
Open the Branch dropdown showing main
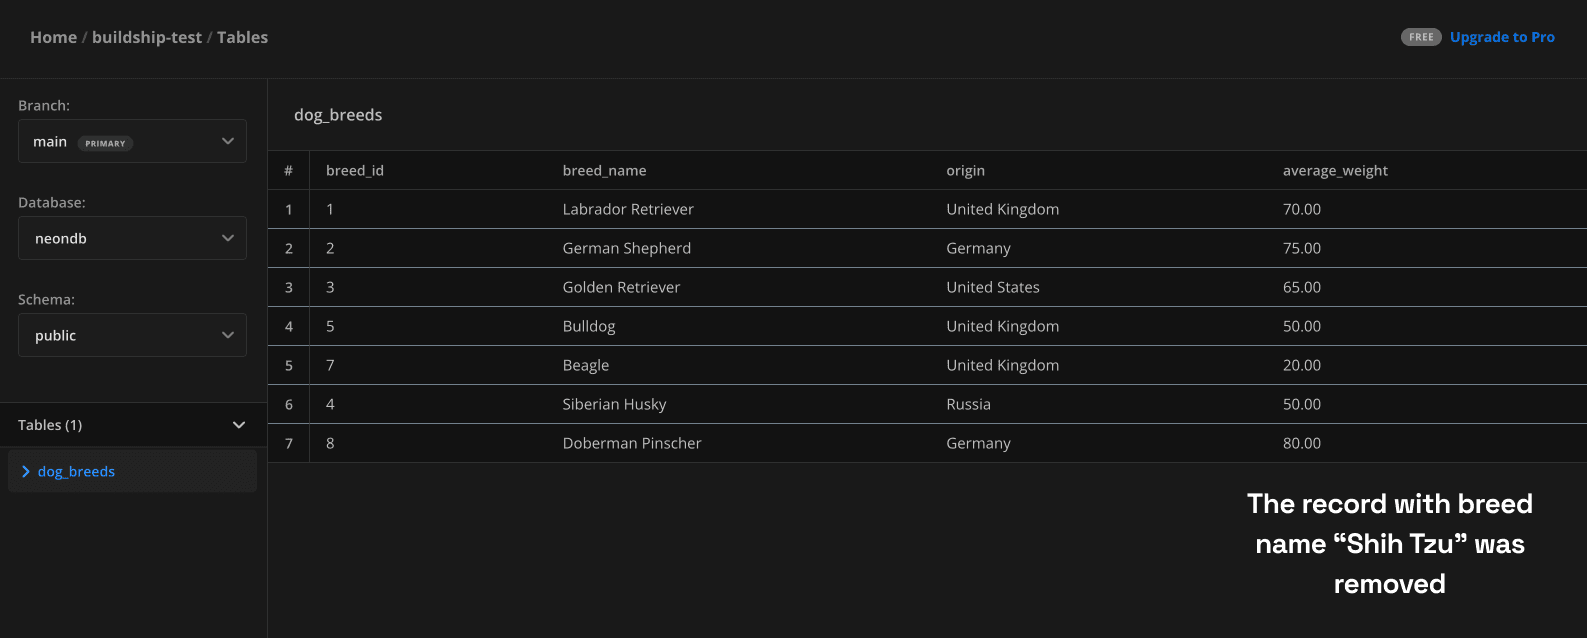pos(132,141)
